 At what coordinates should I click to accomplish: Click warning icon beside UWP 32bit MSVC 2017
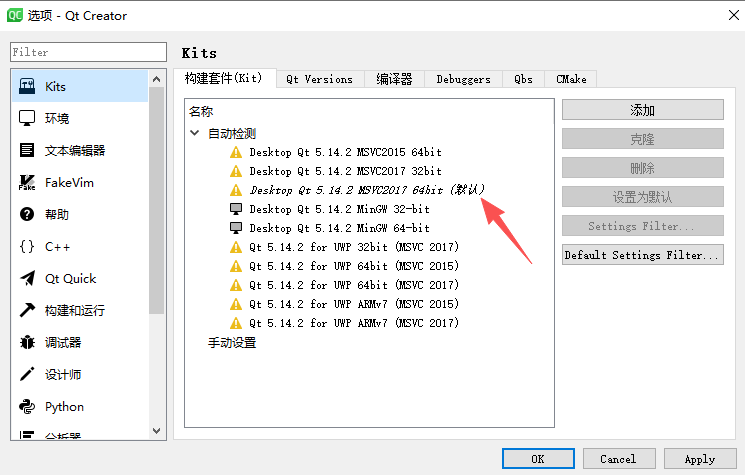[236, 247]
